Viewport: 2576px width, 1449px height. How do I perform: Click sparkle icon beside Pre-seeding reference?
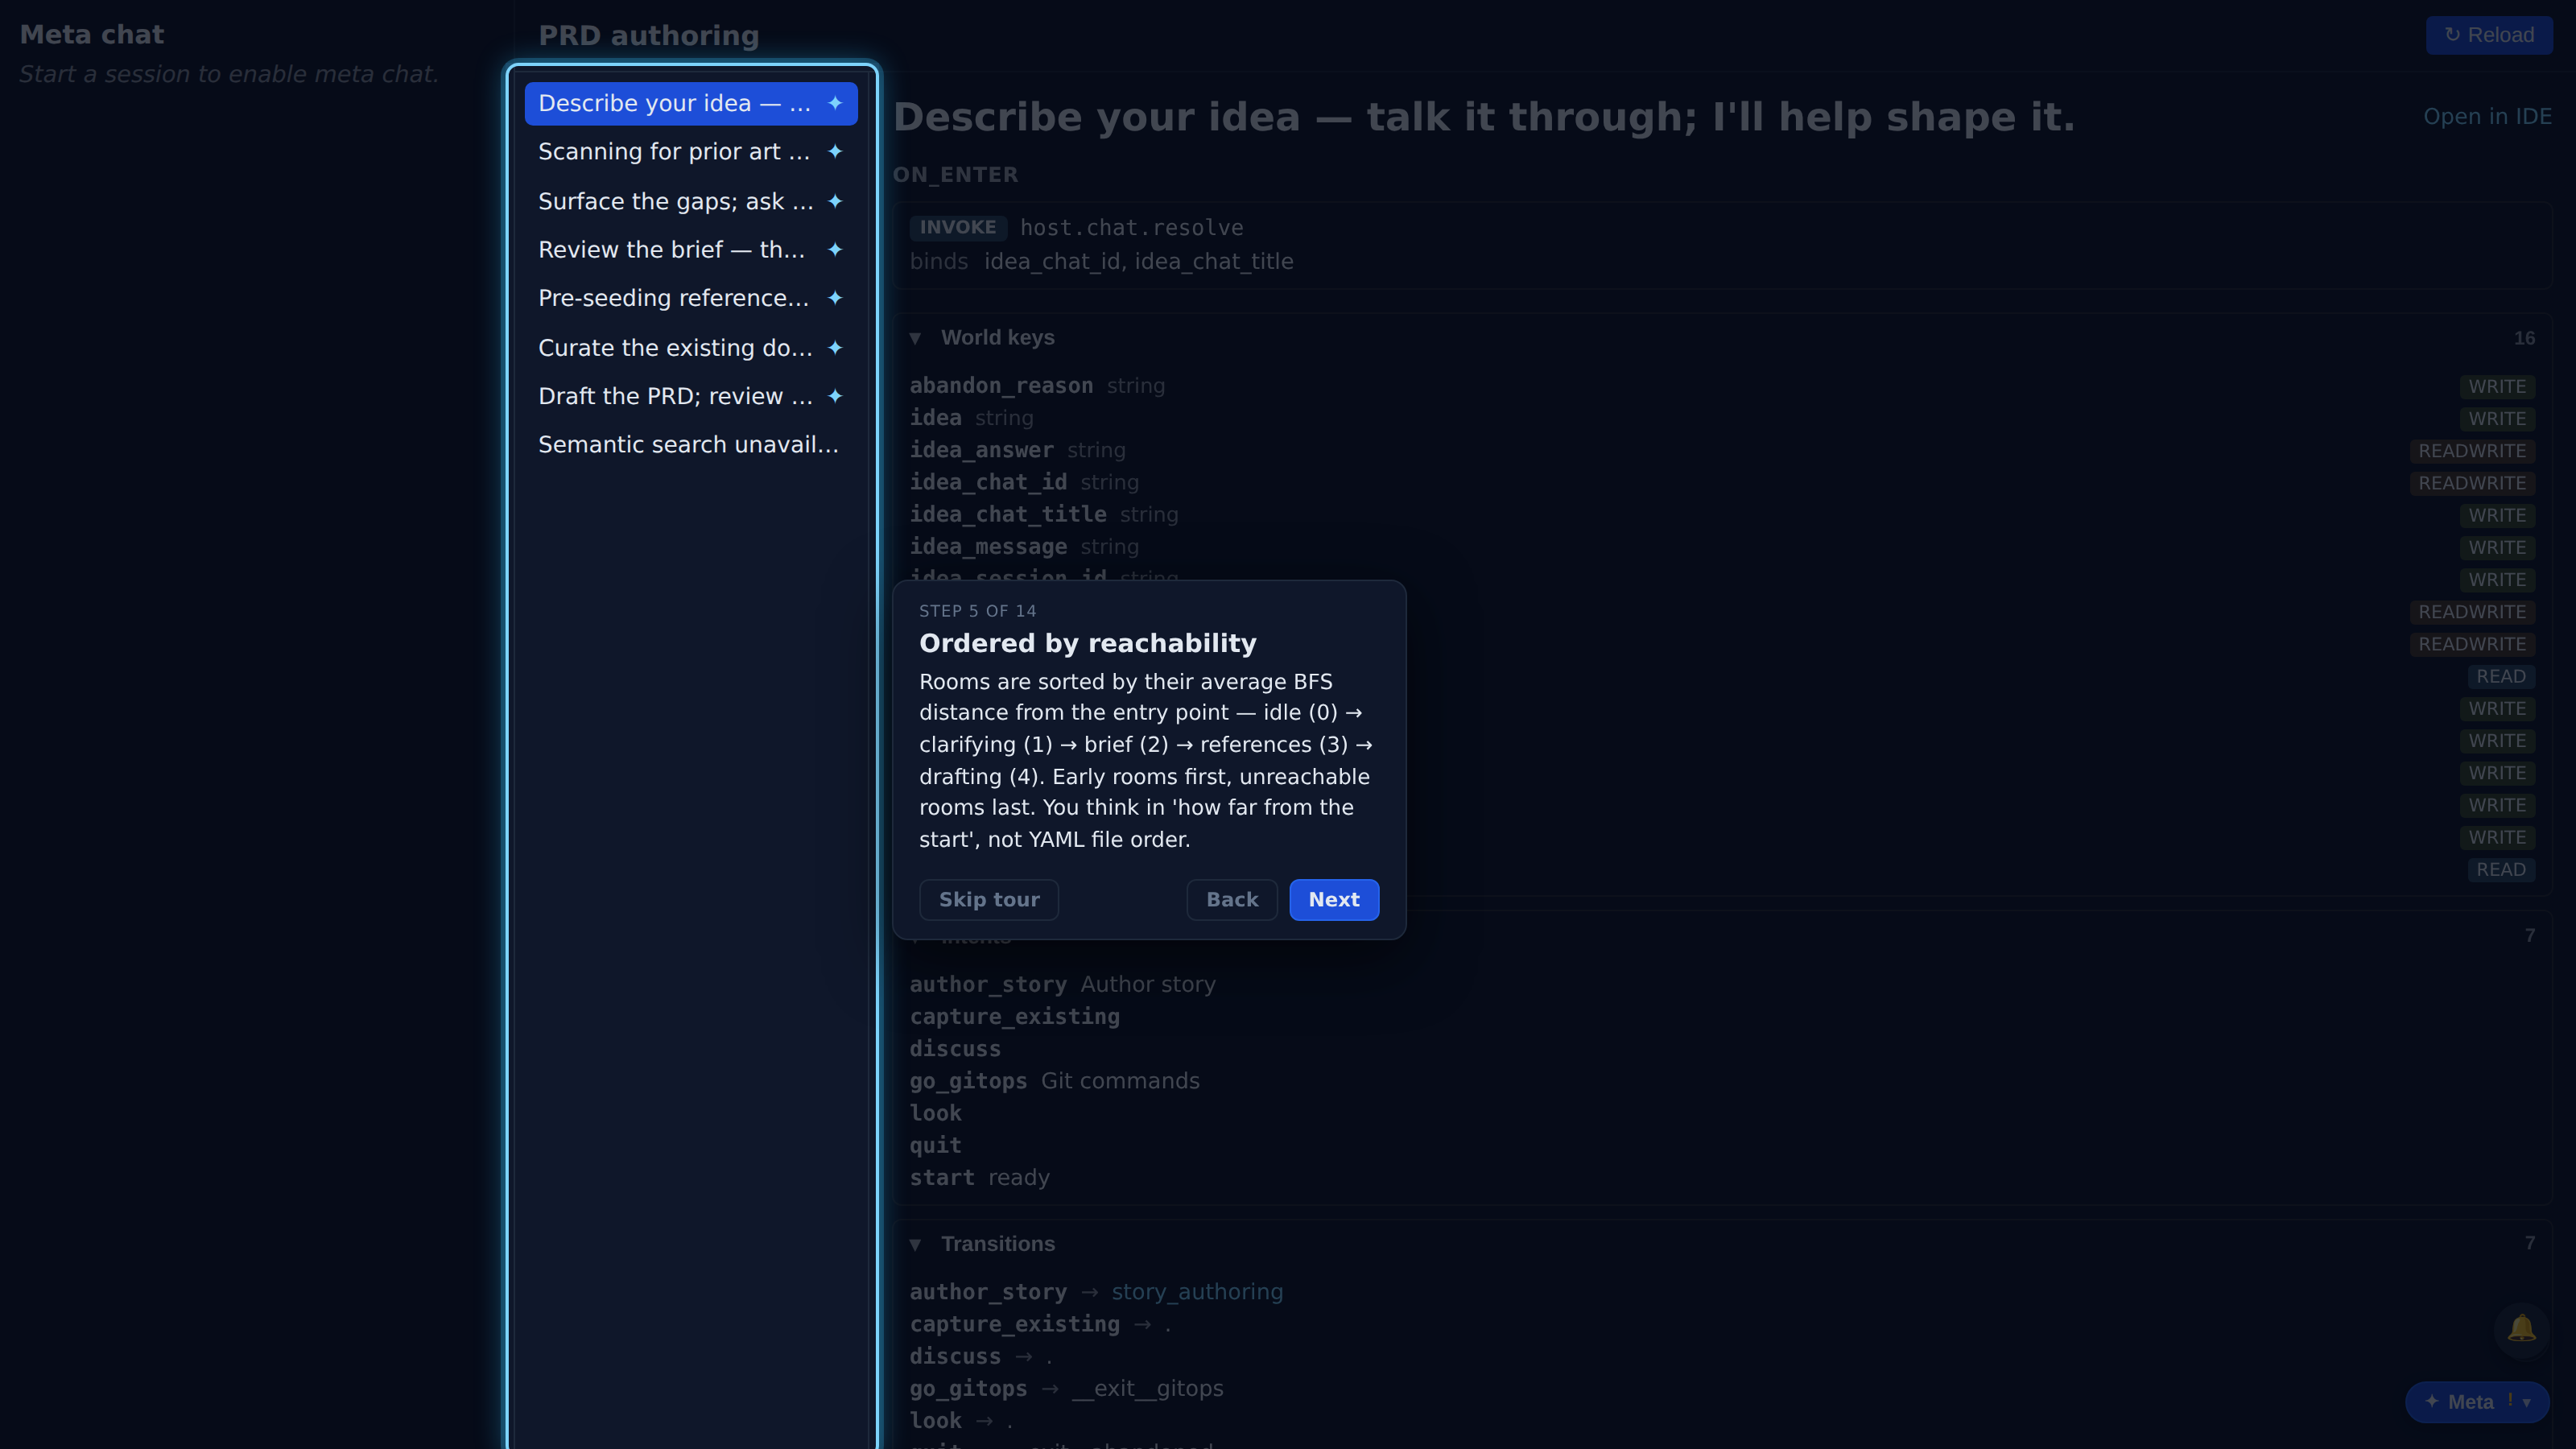point(835,298)
